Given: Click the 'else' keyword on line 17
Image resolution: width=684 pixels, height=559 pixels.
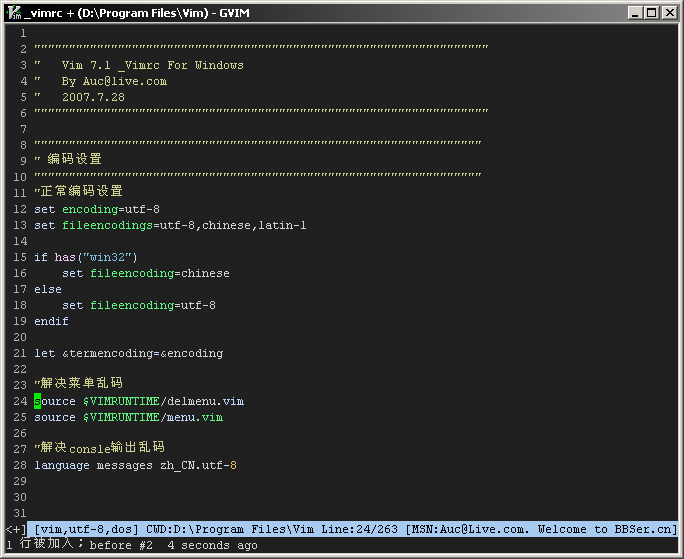Looking at the screenshot, I should [48, 289].
